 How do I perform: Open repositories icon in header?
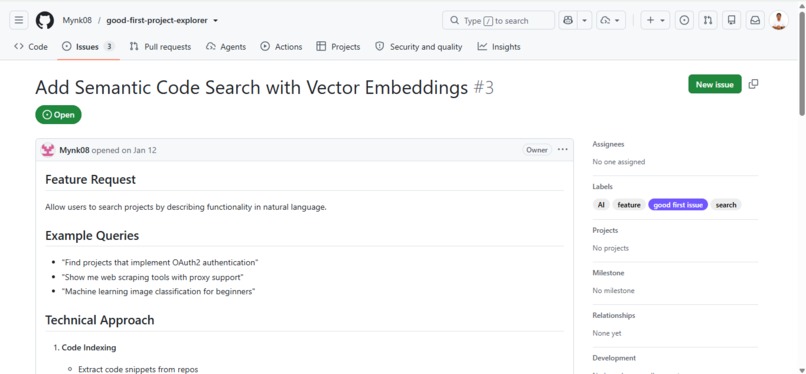pyautogui.click(x=731, y=21)
